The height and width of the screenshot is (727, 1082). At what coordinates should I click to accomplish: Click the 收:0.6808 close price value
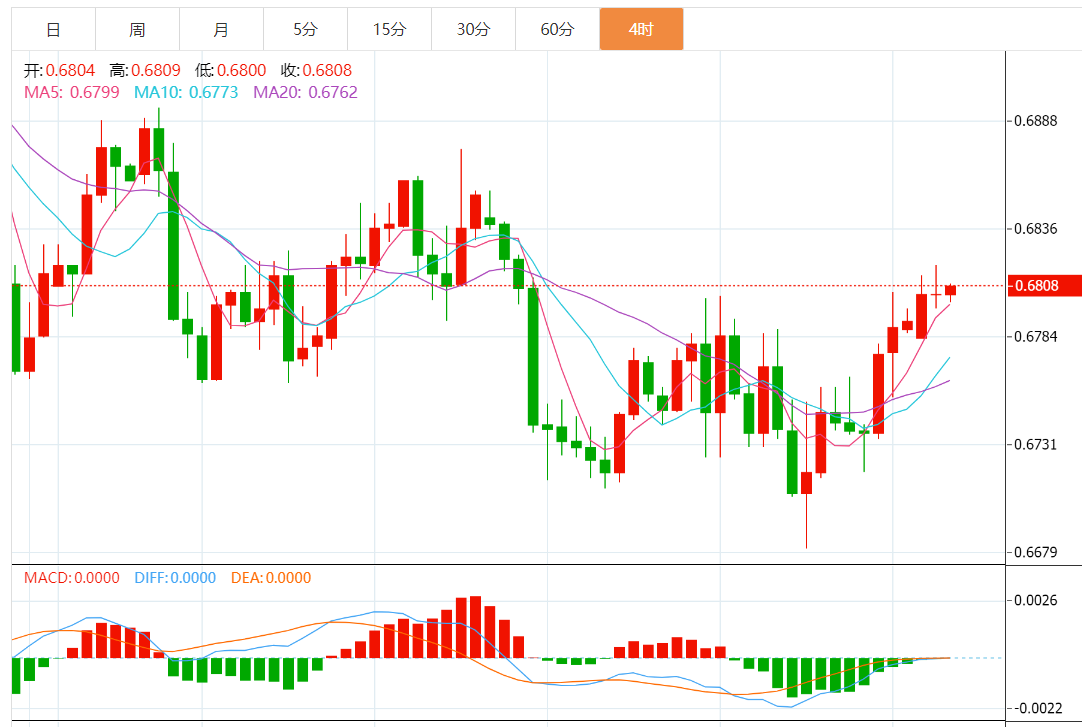tap(316, 70)
